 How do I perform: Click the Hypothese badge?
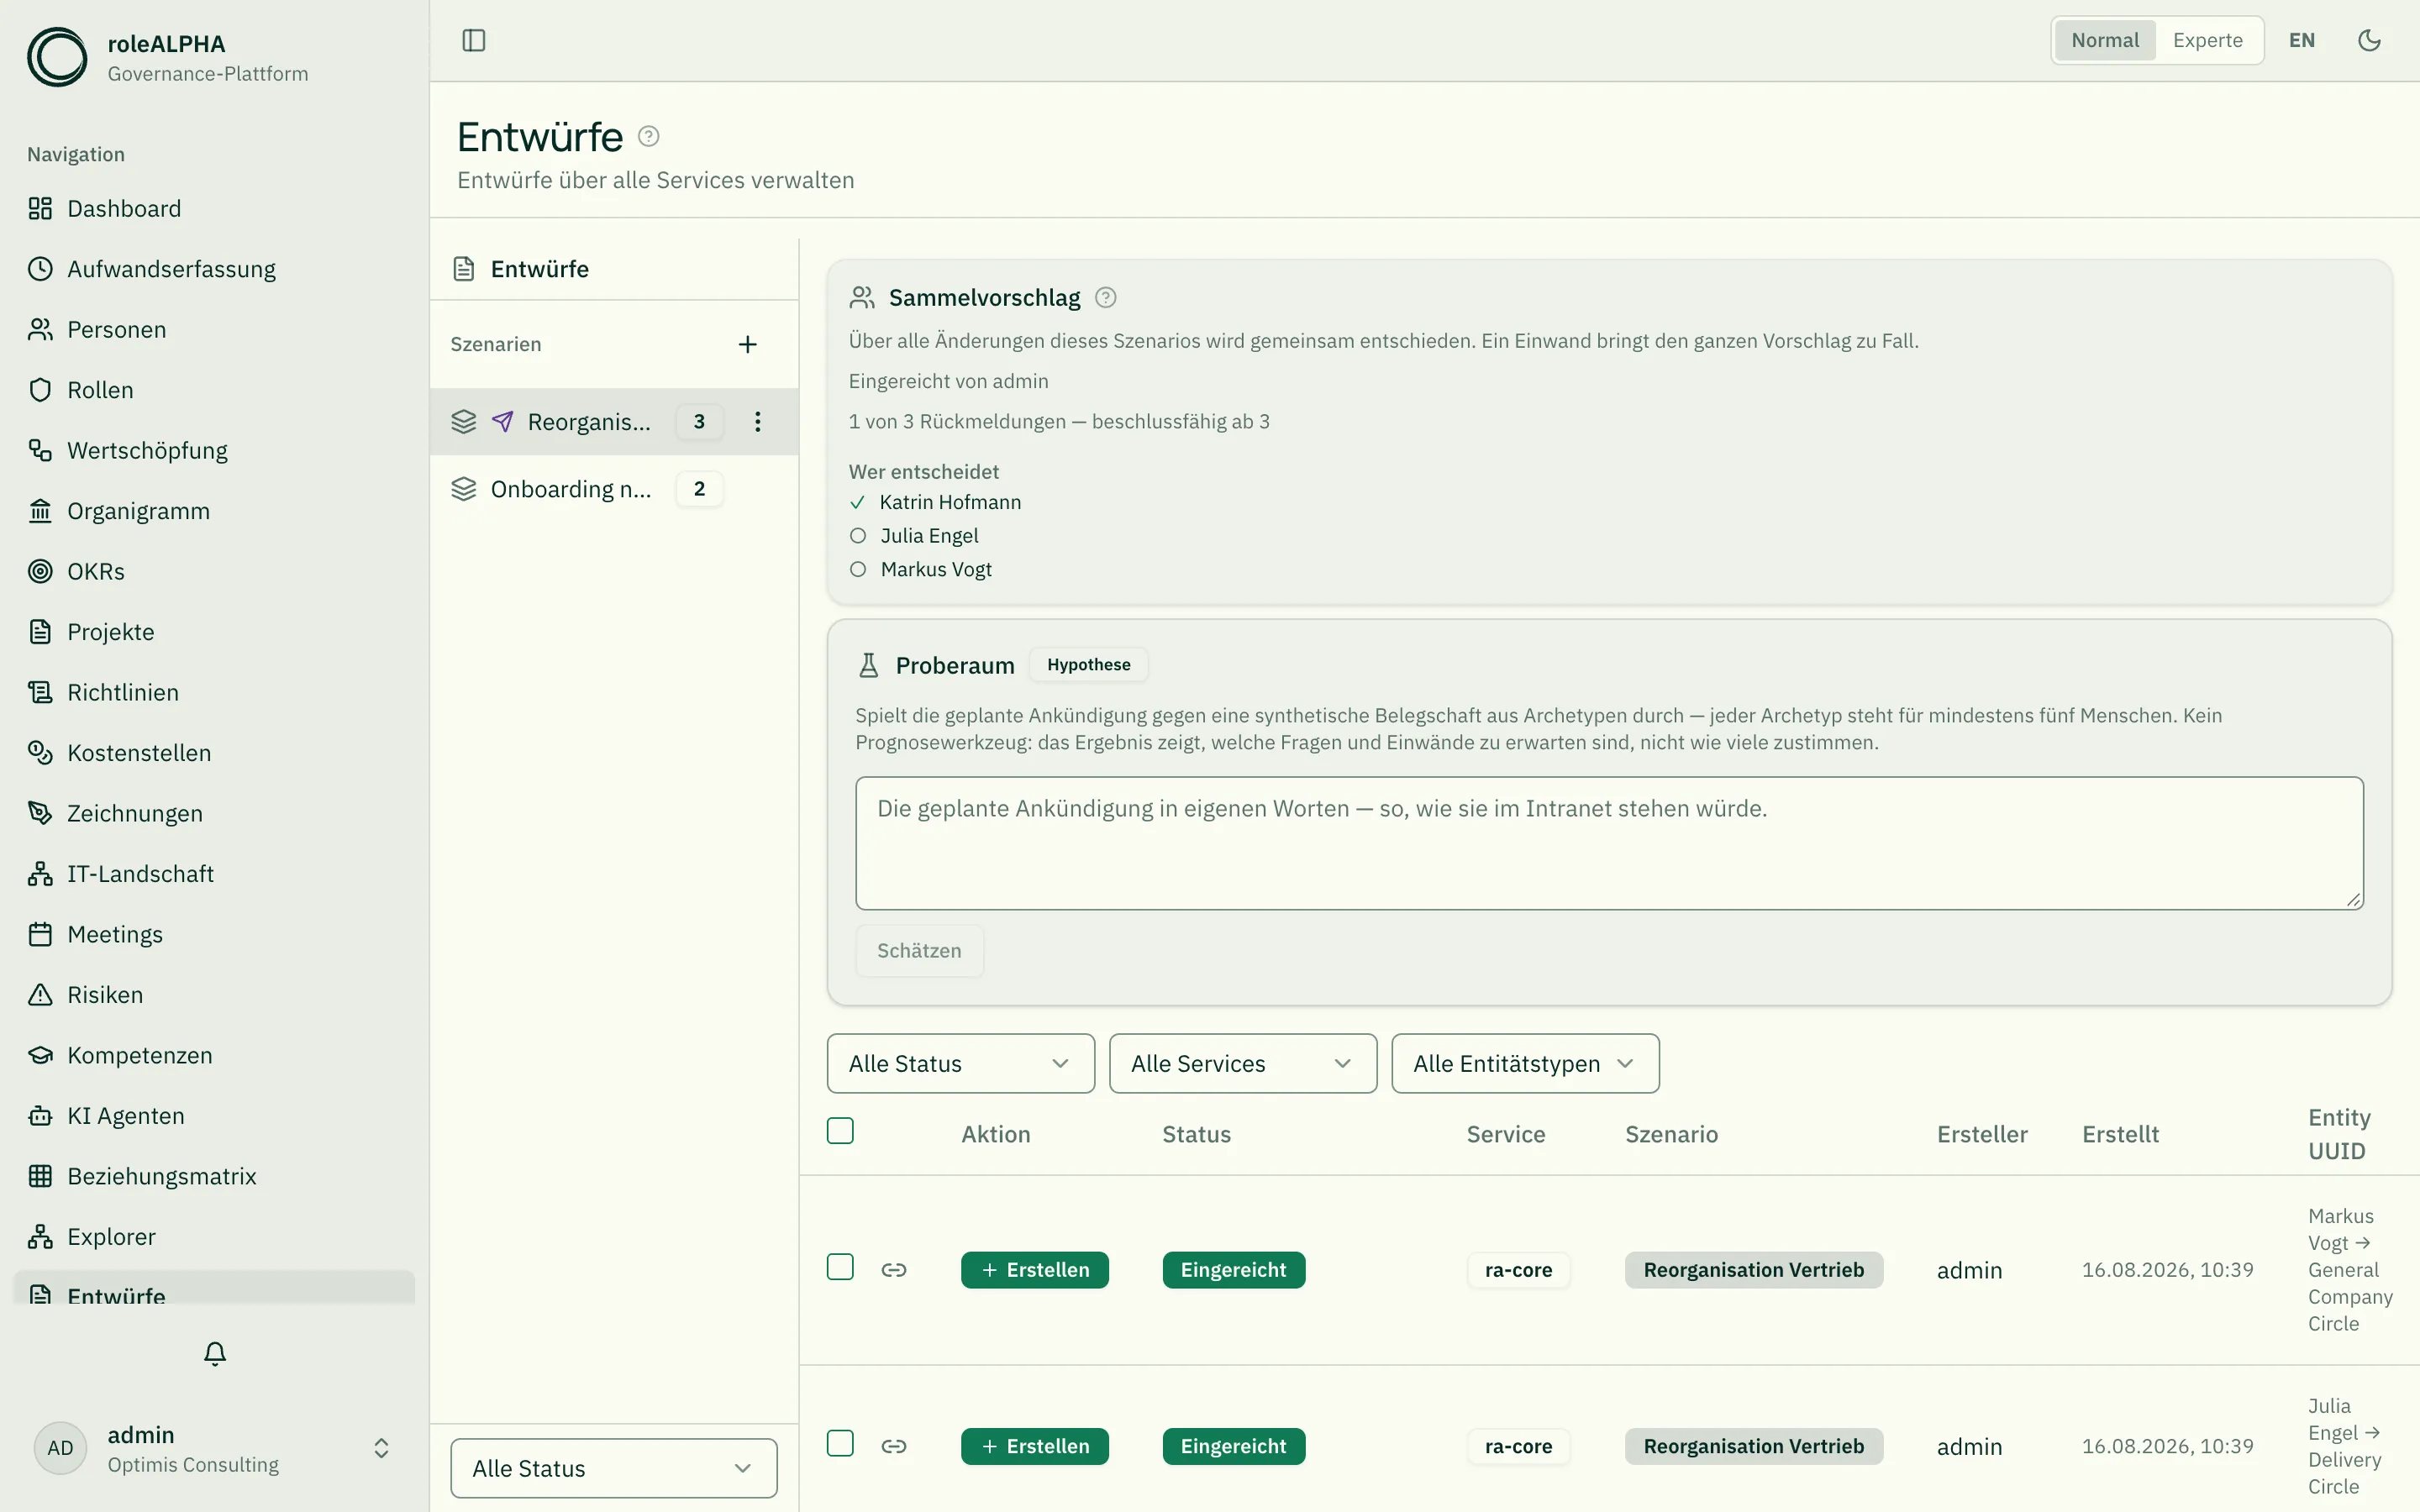1088,664
